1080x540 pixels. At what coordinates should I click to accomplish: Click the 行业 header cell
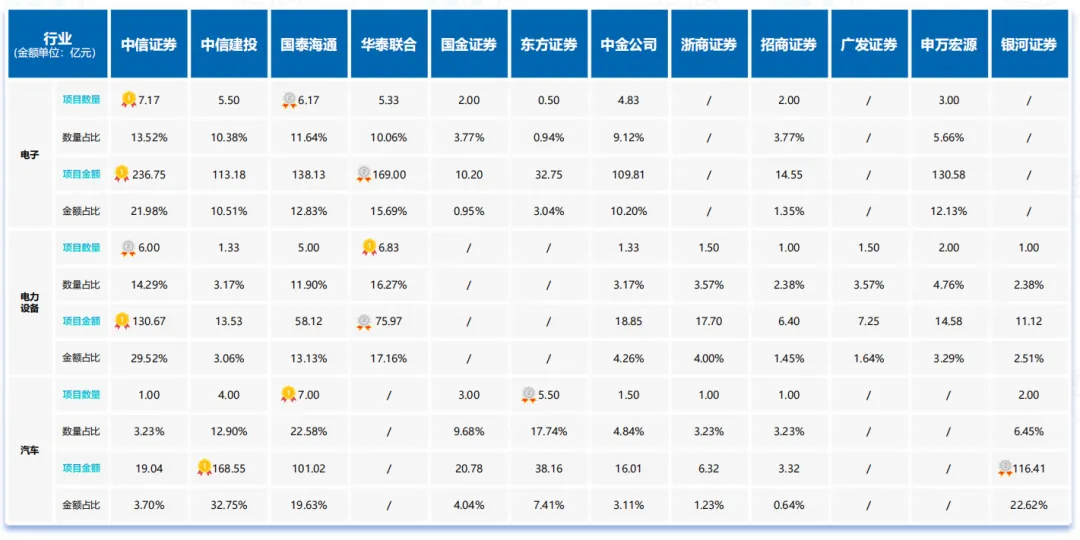coord(56,44)
